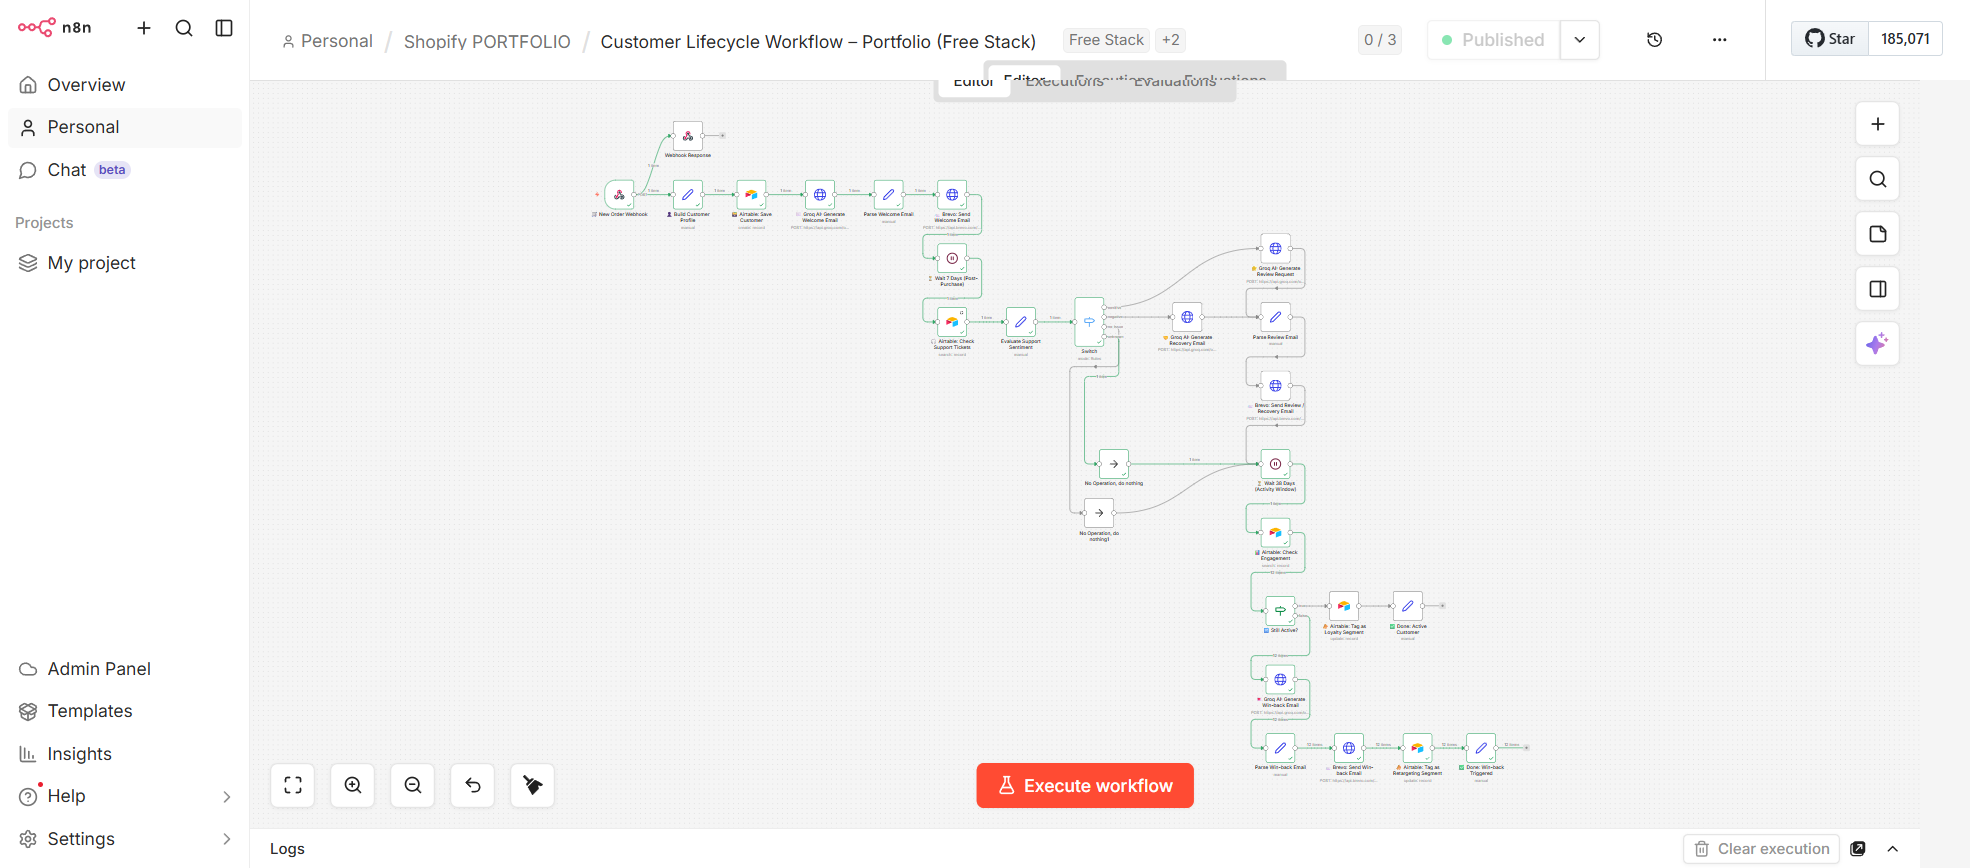The image size is (1970, 868).
Task: Select the Still Active? node
Action: pyautogui.click(x=1280, y=610)
